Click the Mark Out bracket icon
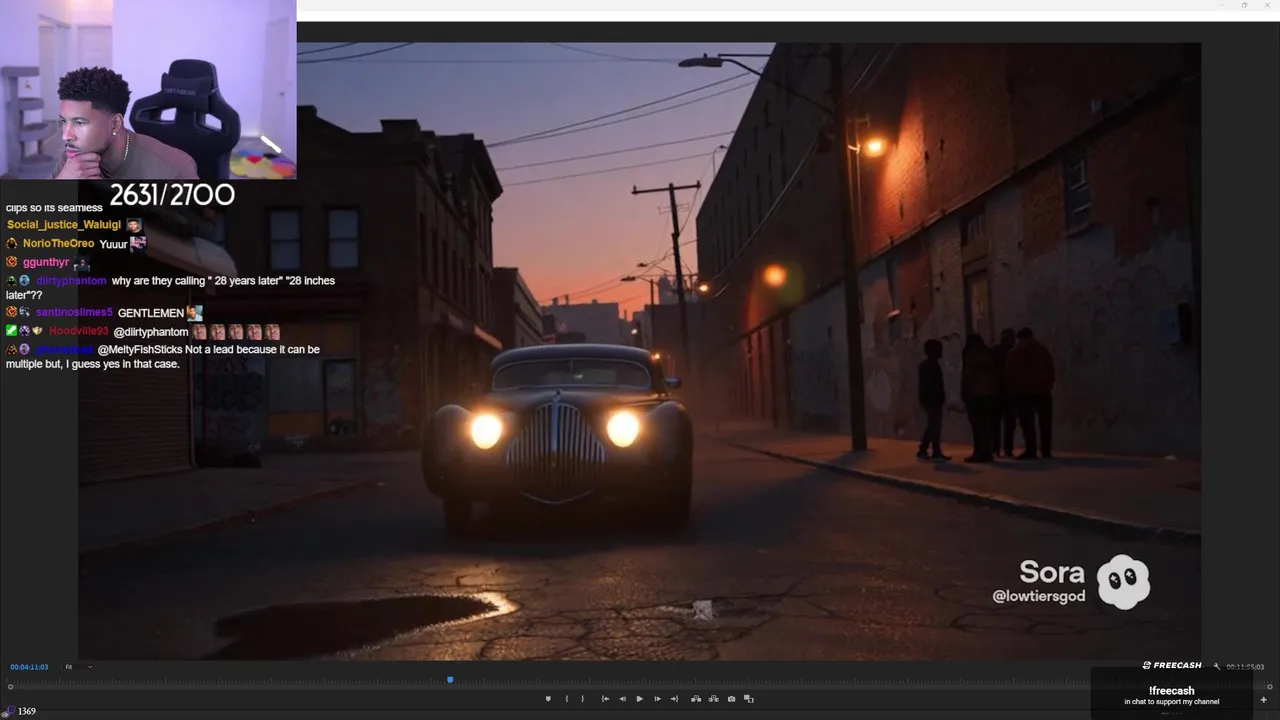This screenshot has width=1280, height=720. pos(583,699)
